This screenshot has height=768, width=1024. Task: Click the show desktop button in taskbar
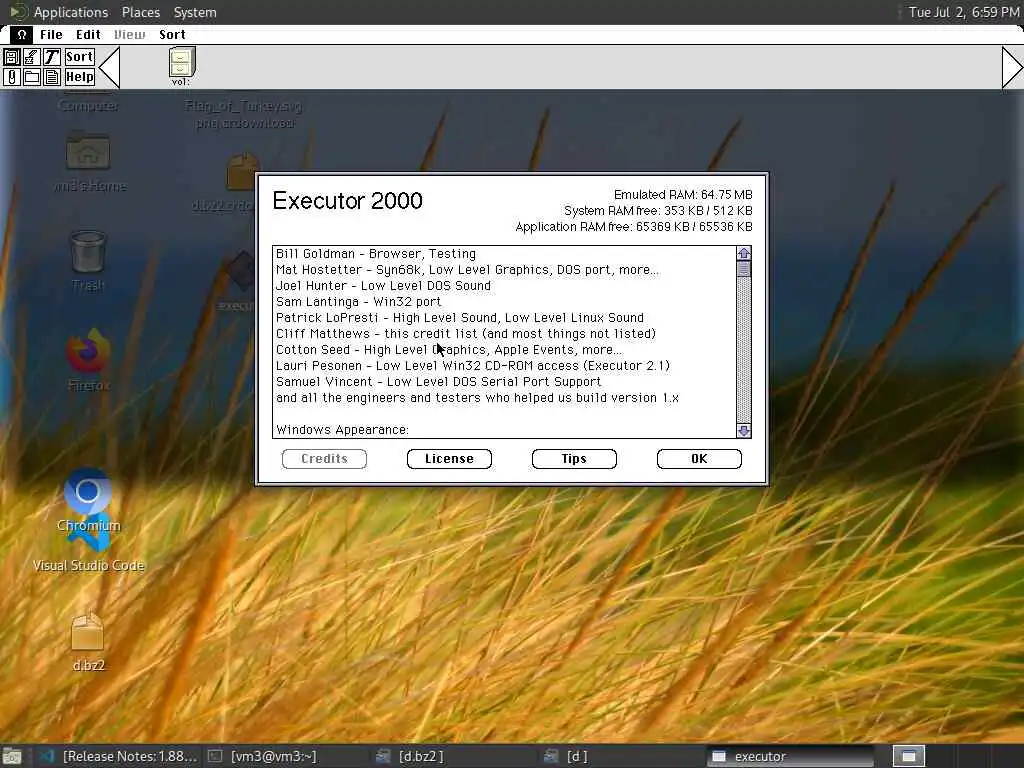tap(12, 757)
